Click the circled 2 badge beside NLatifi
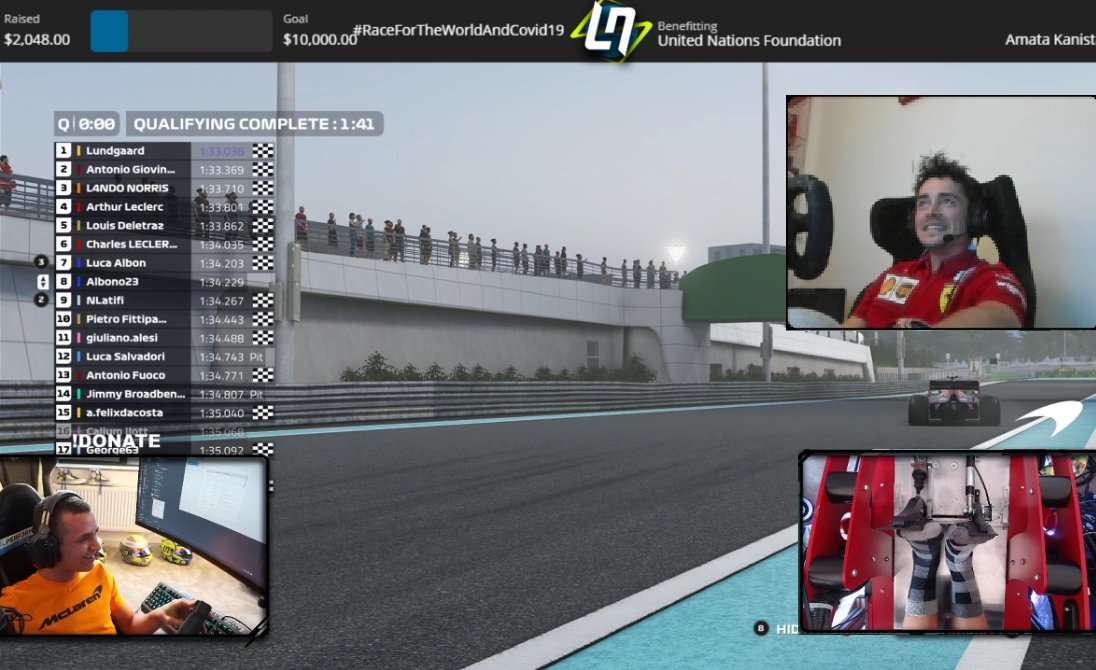Image resolution: width=1096 pixels, height=670 pixels. [41, 300]
